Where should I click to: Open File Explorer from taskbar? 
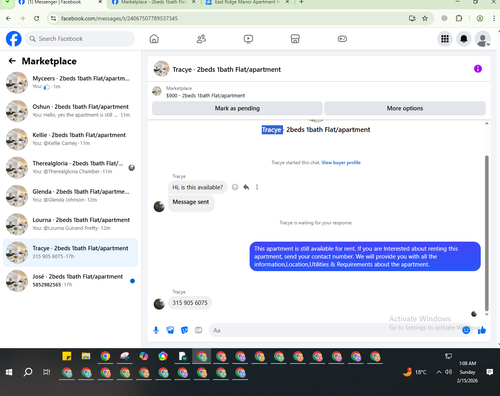click(86, 356)
